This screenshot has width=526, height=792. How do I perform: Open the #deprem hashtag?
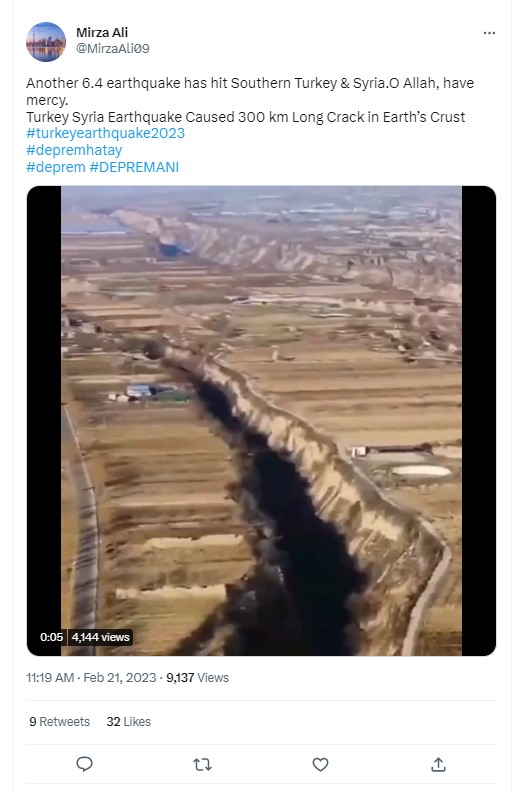coord(56,167)
